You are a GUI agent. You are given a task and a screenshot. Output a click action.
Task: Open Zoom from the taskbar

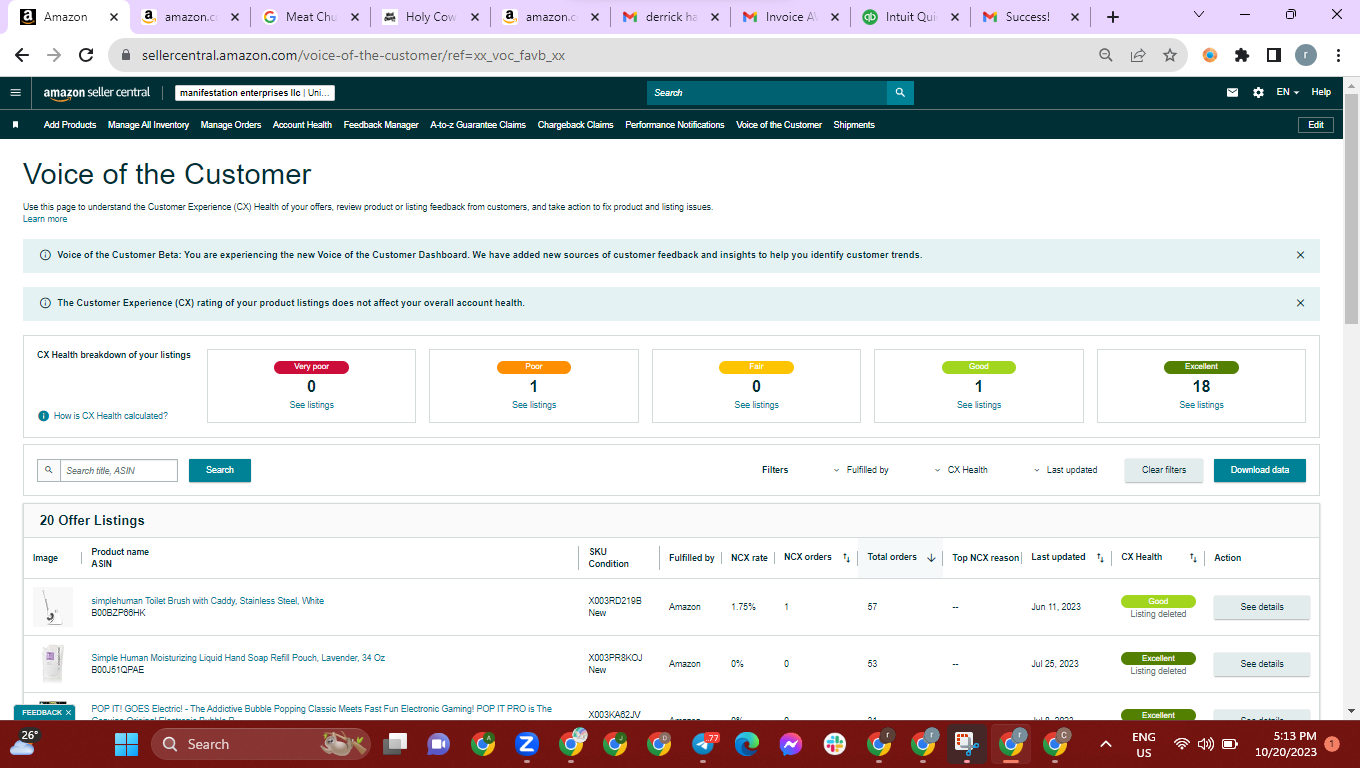527,744
